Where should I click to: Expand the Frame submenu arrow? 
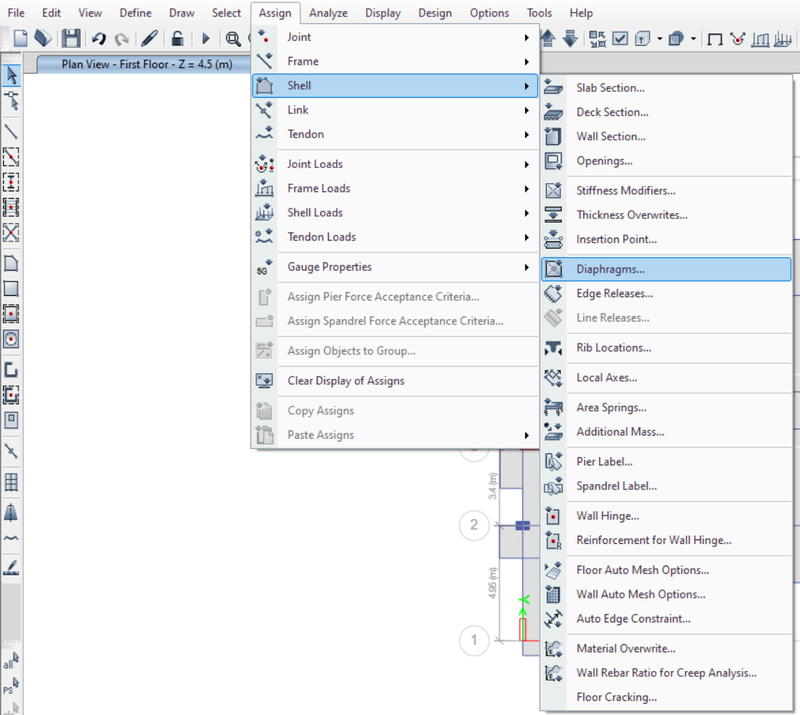pyautogui.click(x=526, y=62)
